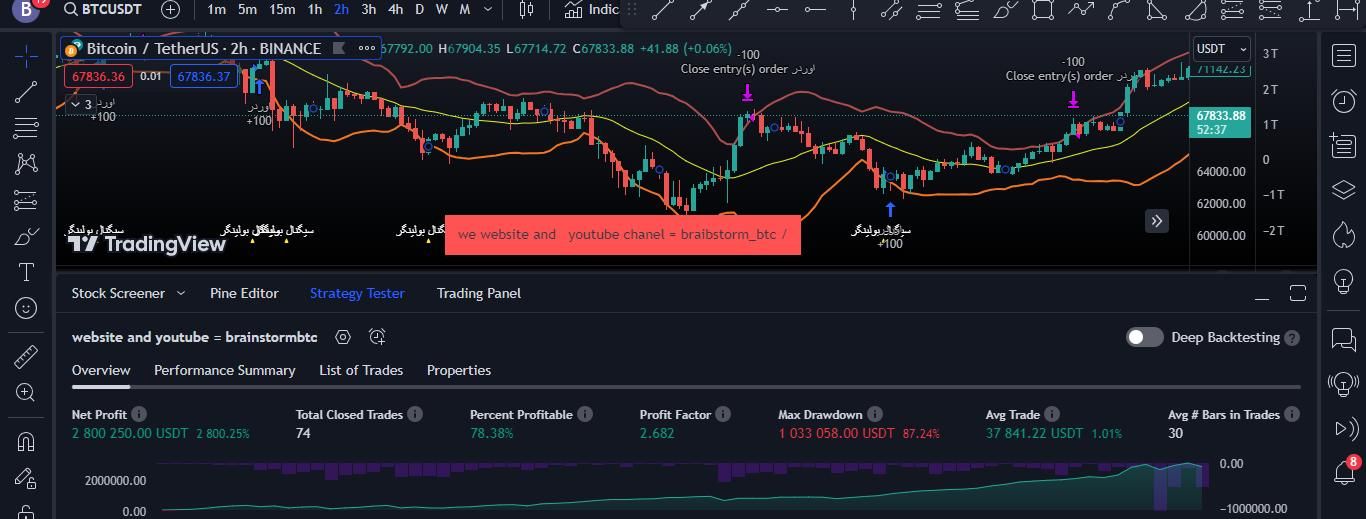Open the Trading Panel tab

(479, 293)
